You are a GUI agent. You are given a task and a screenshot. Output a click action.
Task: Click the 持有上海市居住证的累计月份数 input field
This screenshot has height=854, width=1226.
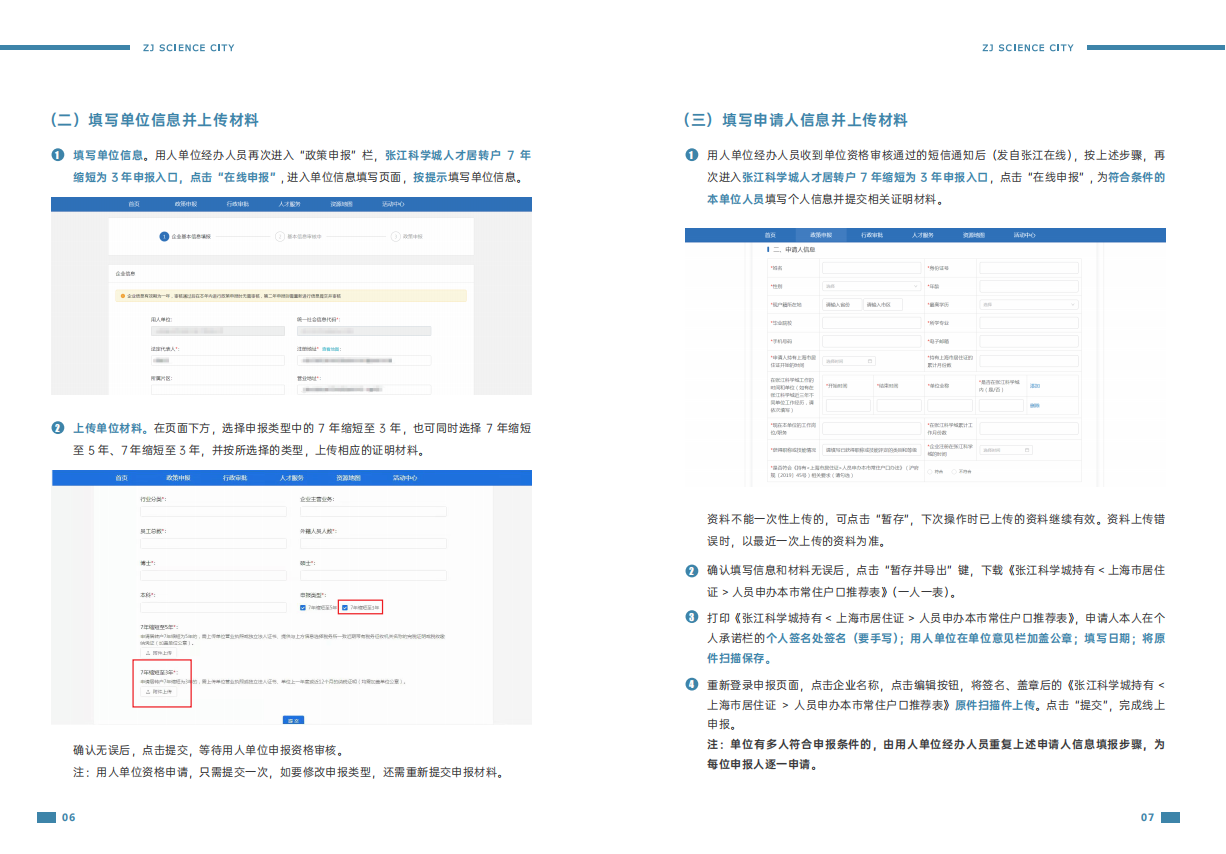pyautogui.click(x=1029, y=361)
